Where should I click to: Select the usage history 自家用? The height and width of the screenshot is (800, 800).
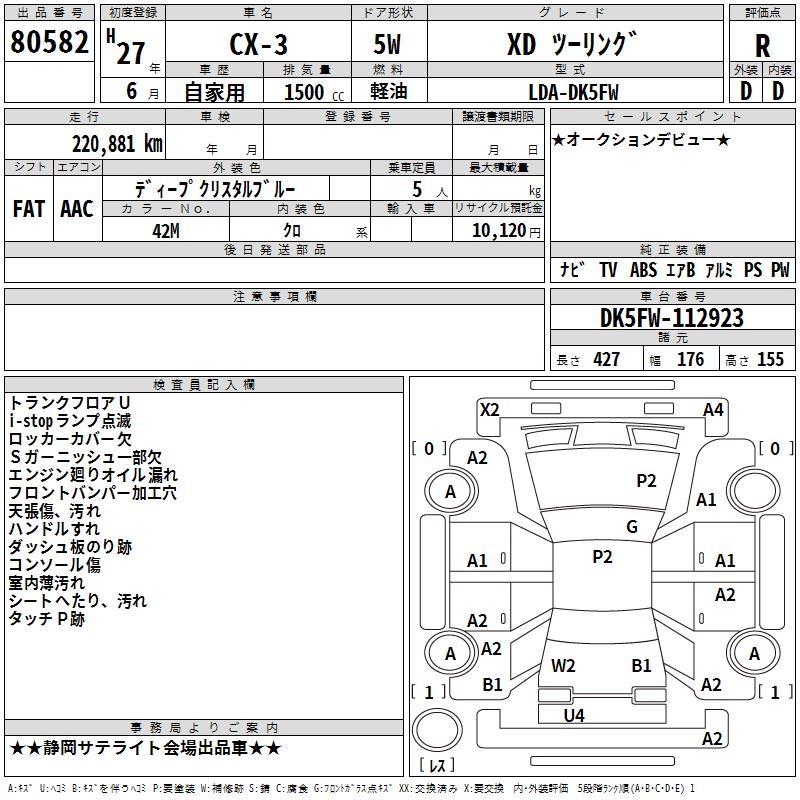click(214, 92)
